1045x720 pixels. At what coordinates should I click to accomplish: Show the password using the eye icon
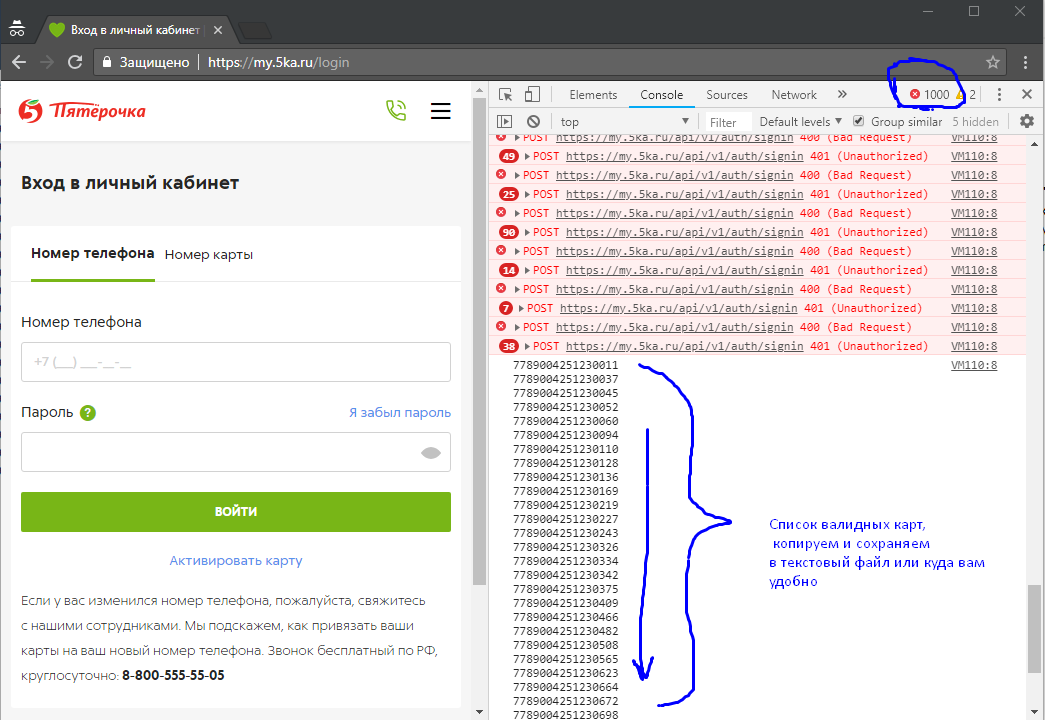click(x=431, y=453)
